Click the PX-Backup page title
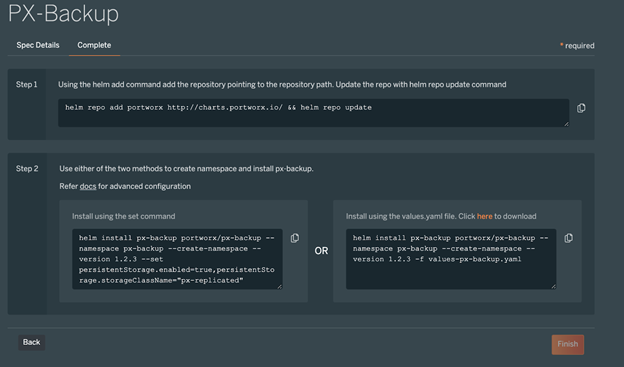 [64, 14]
